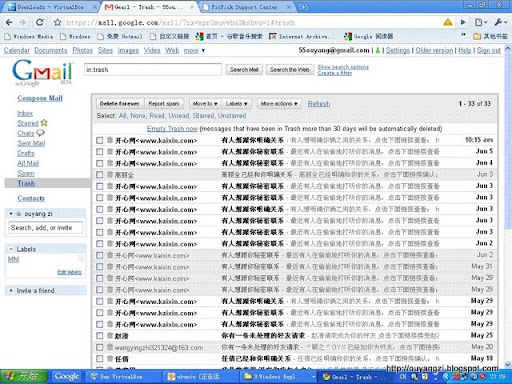512x384 pixels.
Task: Click the Starred yellow star icon
Action: pyautogui.click(x=44, y=123)
